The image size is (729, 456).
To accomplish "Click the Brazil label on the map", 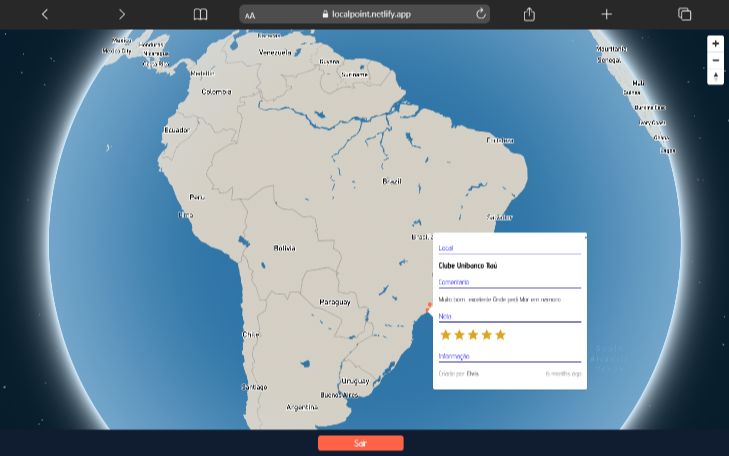I will pos(392,181).
